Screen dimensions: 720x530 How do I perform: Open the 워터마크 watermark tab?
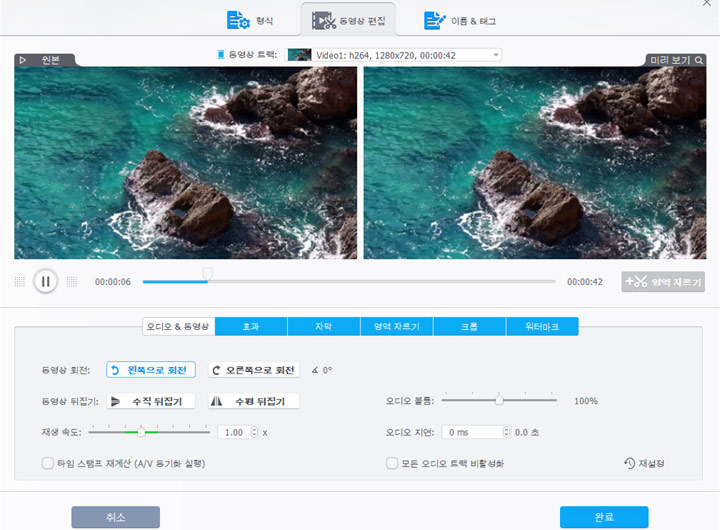coord(542,327)
